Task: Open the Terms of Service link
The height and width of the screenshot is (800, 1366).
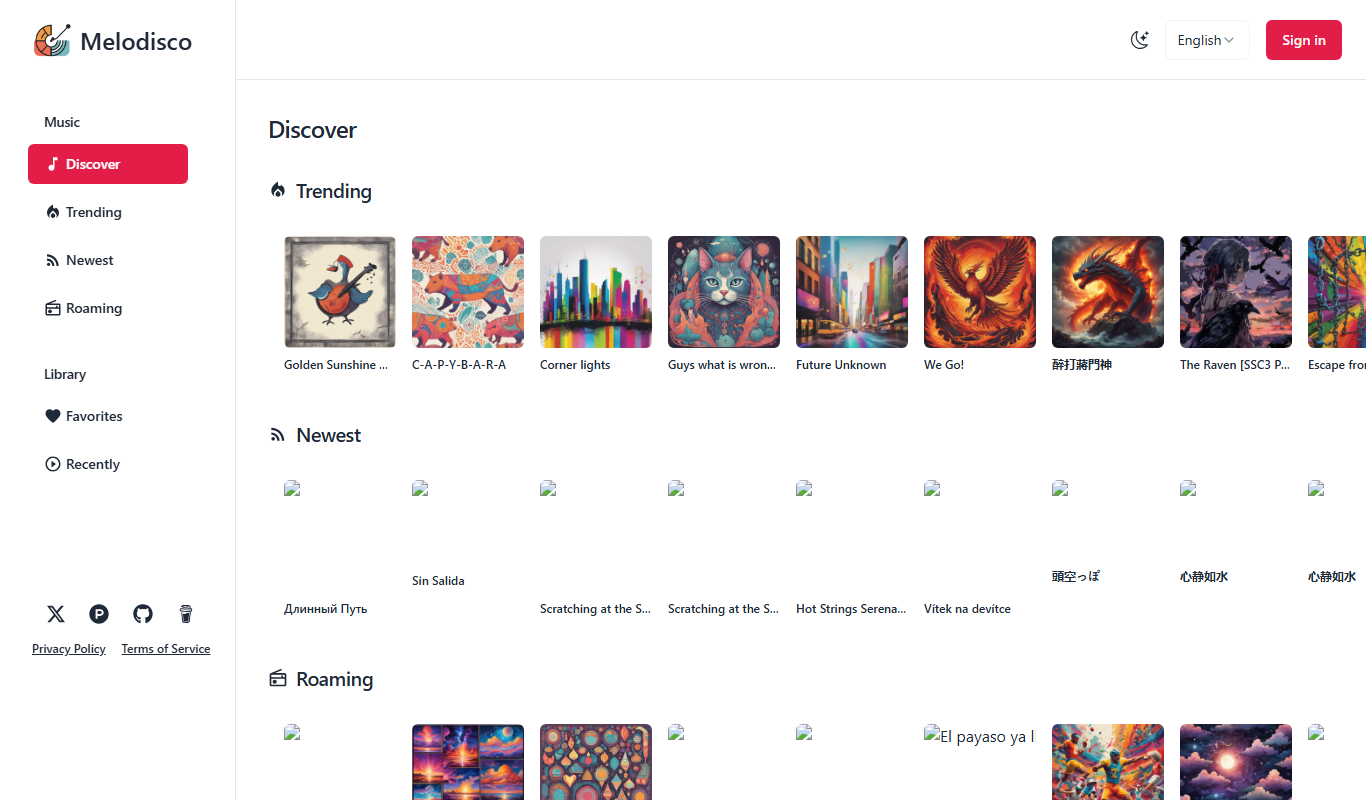Action: pyautogui.click(x=166, y=649)
